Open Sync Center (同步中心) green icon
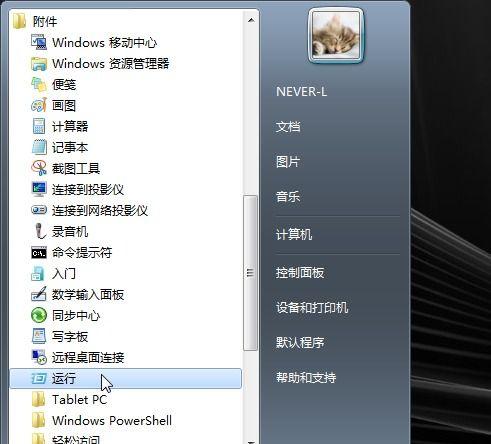The width and height of the screenshot is (491, 444). coord(39,315)
